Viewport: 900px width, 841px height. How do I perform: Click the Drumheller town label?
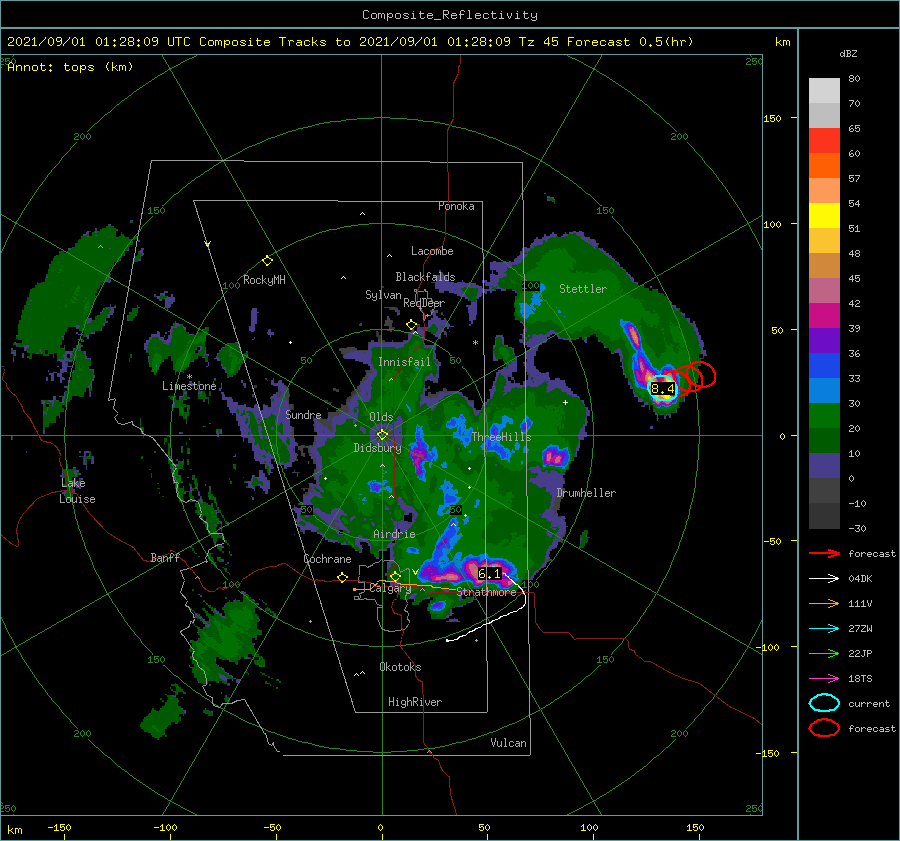[x=586, y=493]
